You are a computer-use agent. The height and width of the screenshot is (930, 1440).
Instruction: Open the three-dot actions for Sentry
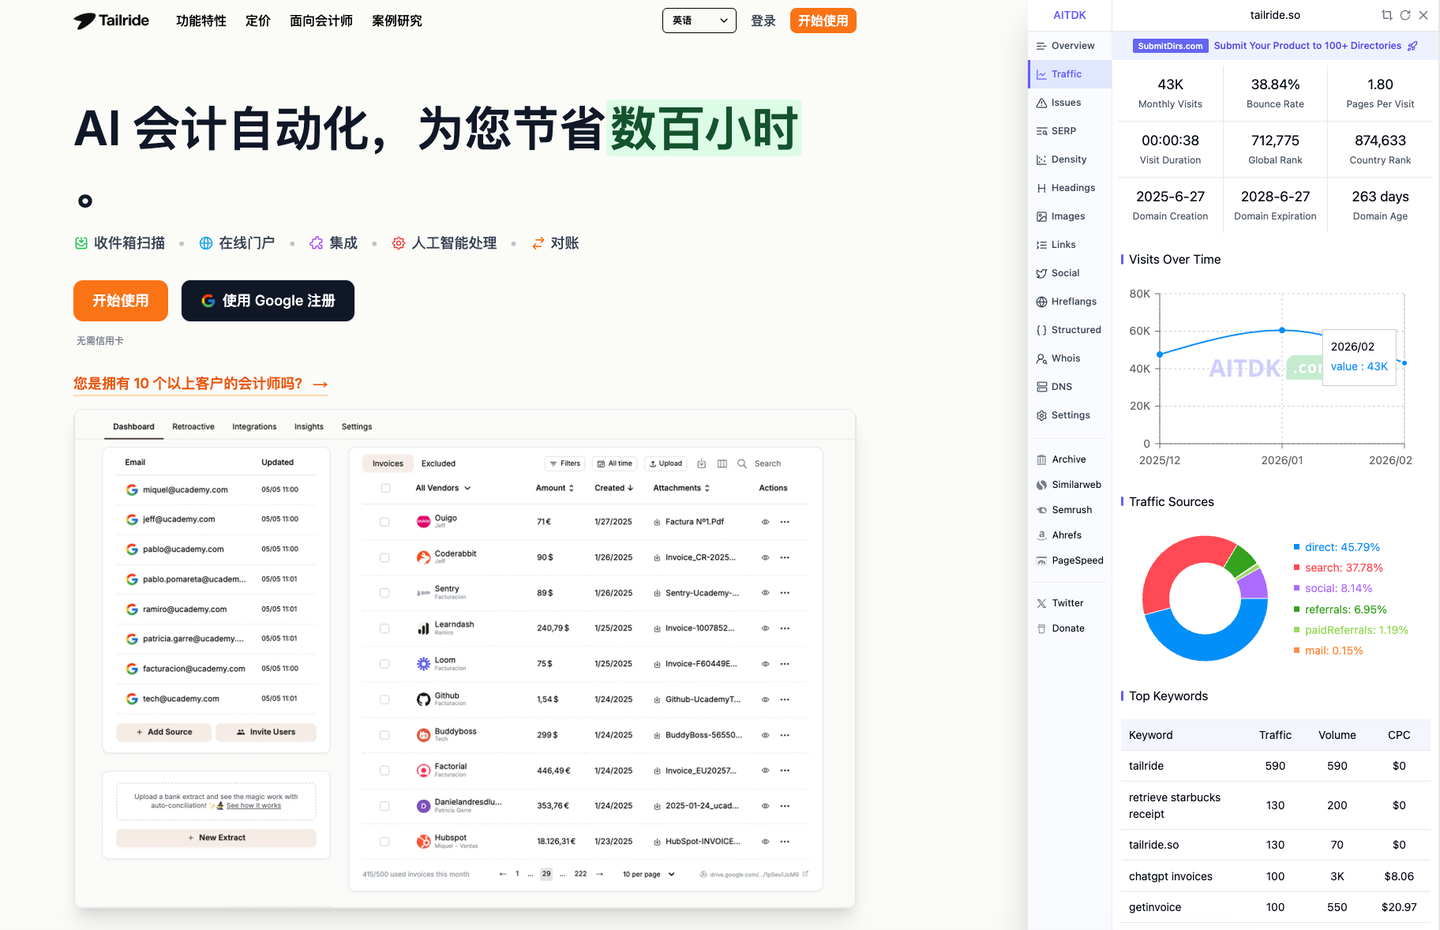[x=785, y=593]
